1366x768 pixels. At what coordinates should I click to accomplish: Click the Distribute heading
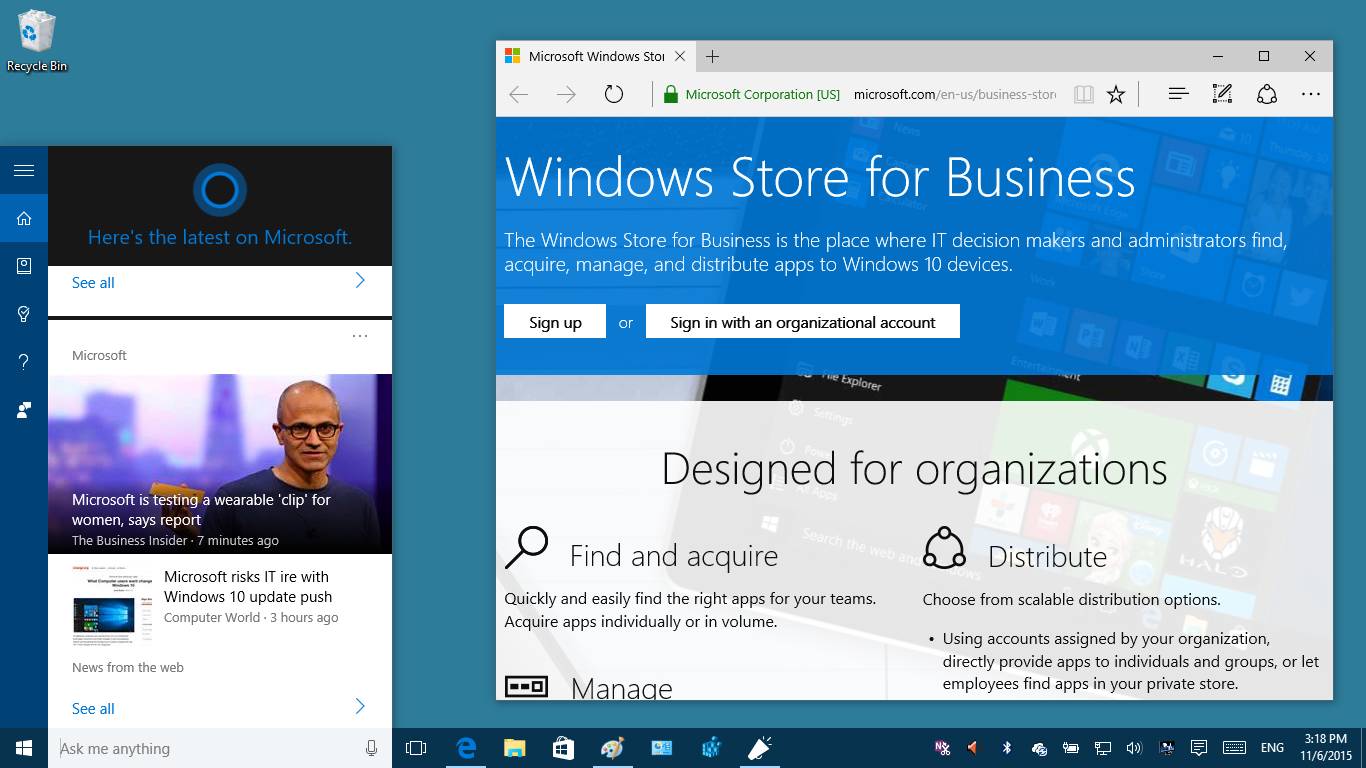1047,556
